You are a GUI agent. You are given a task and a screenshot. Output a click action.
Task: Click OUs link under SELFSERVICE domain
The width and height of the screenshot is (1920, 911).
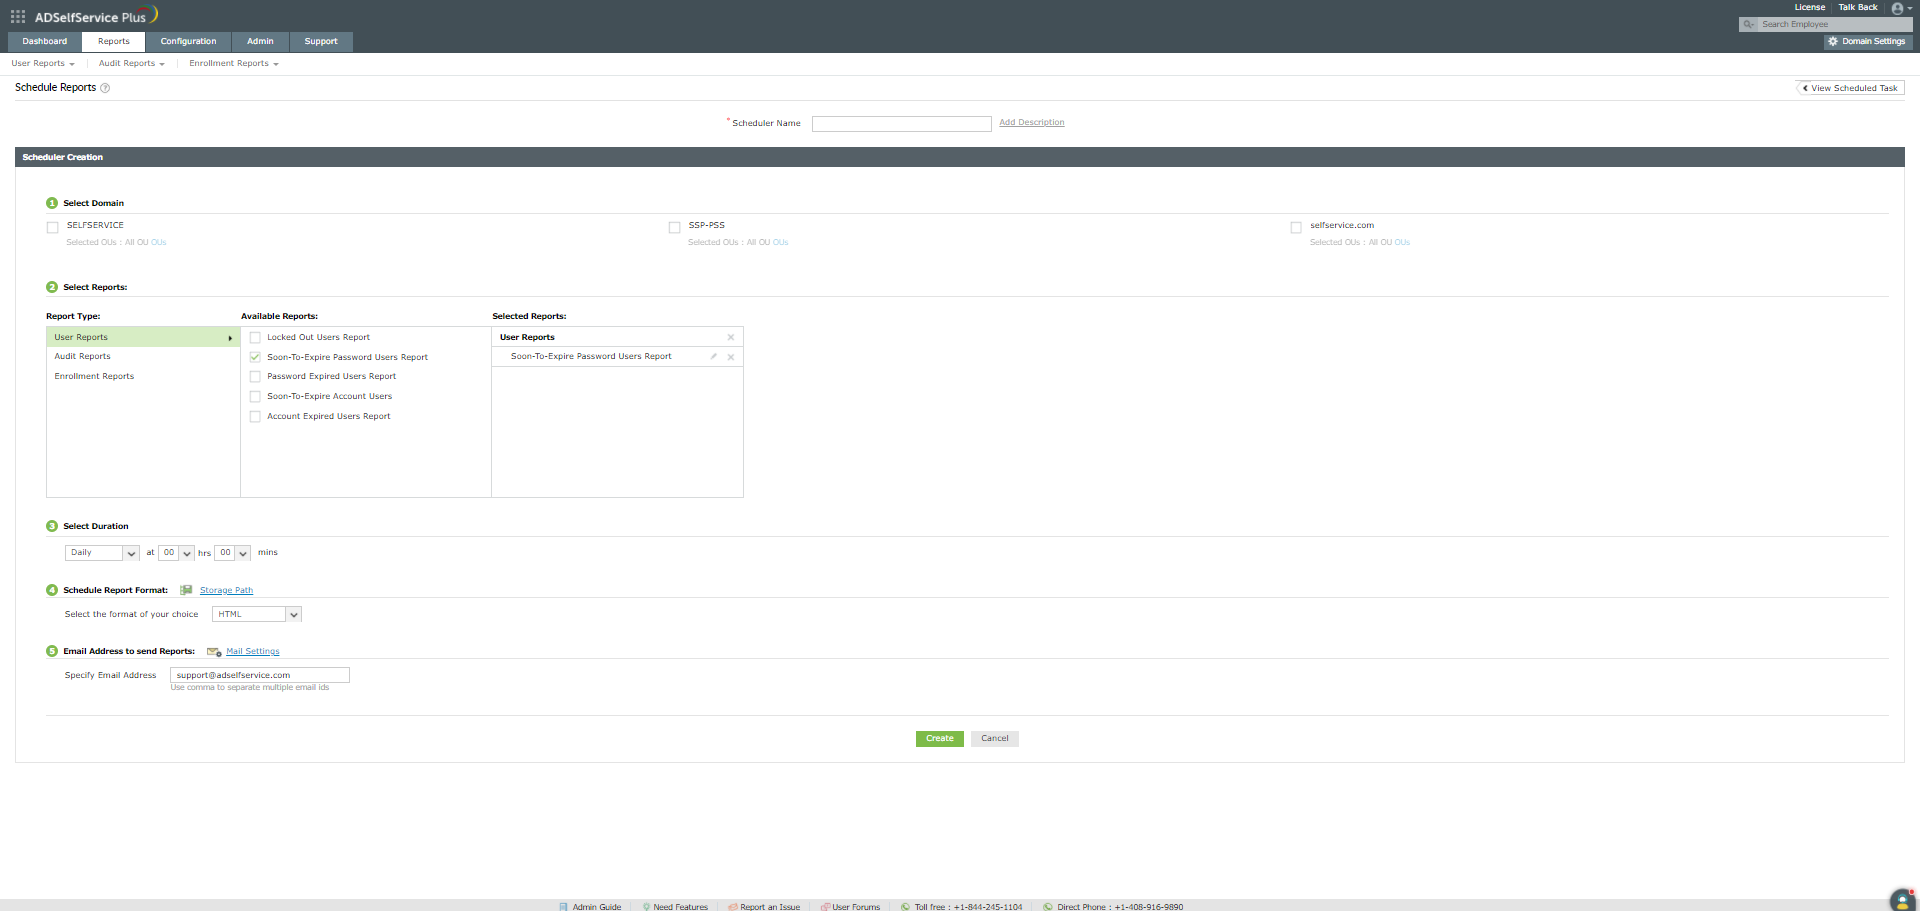click(159, 243)
